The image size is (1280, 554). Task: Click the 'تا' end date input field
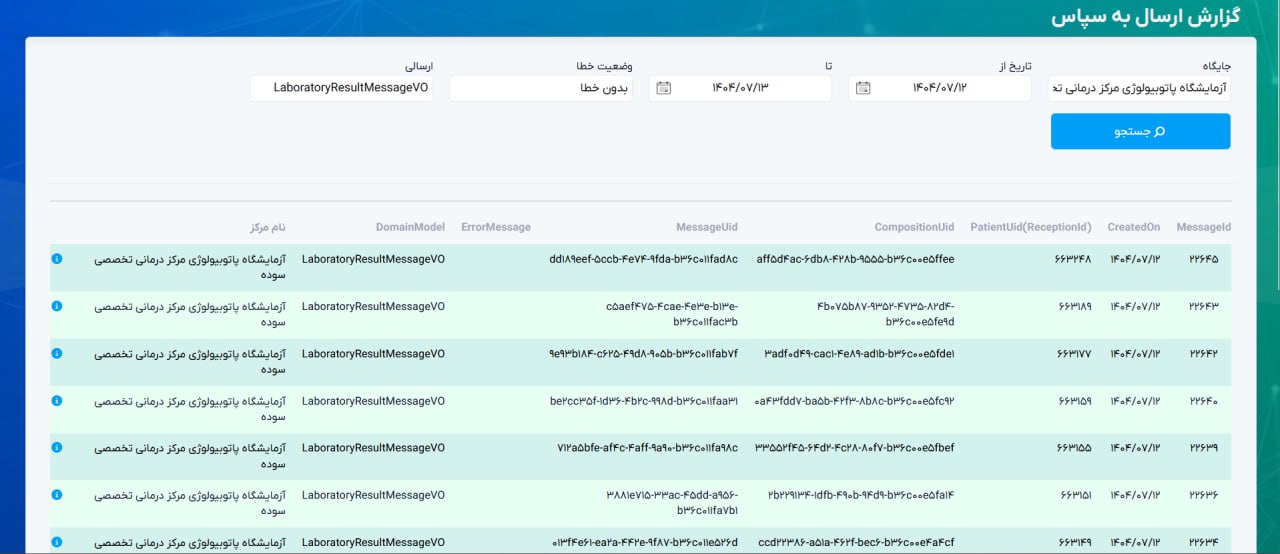750,88
